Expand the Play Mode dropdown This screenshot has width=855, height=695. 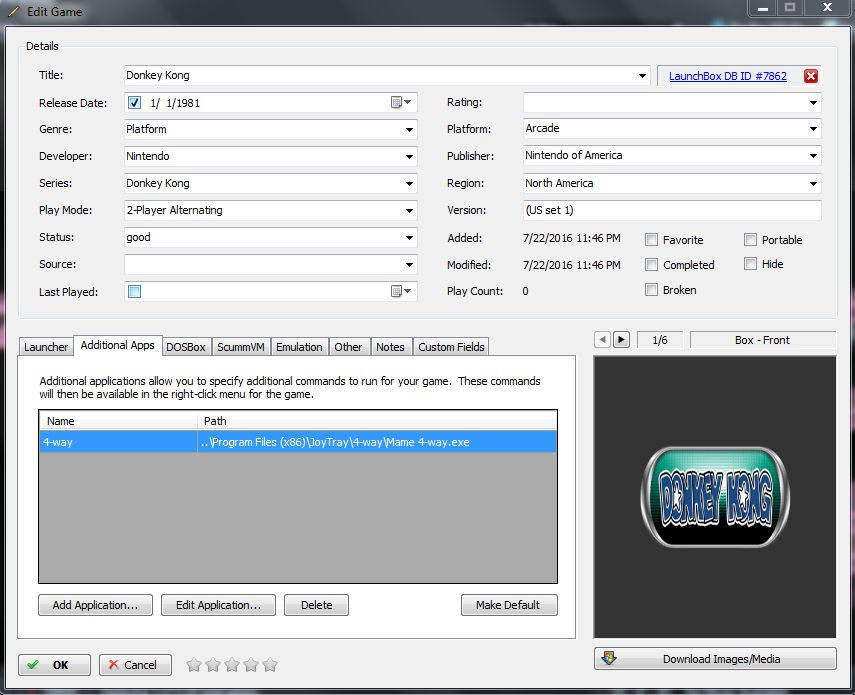pos(409,210)
